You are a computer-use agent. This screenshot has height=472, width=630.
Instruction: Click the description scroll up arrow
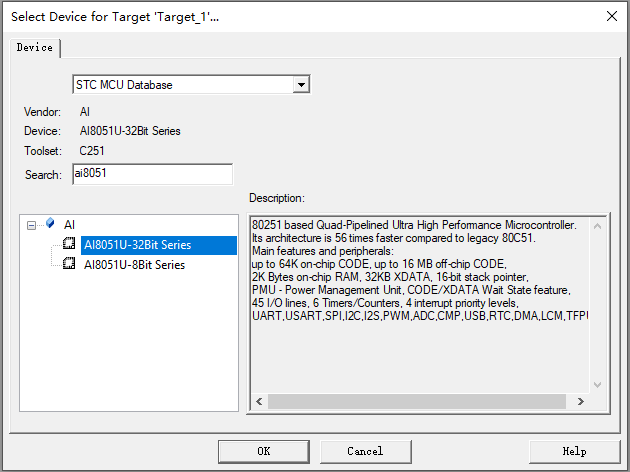[597, 226]
